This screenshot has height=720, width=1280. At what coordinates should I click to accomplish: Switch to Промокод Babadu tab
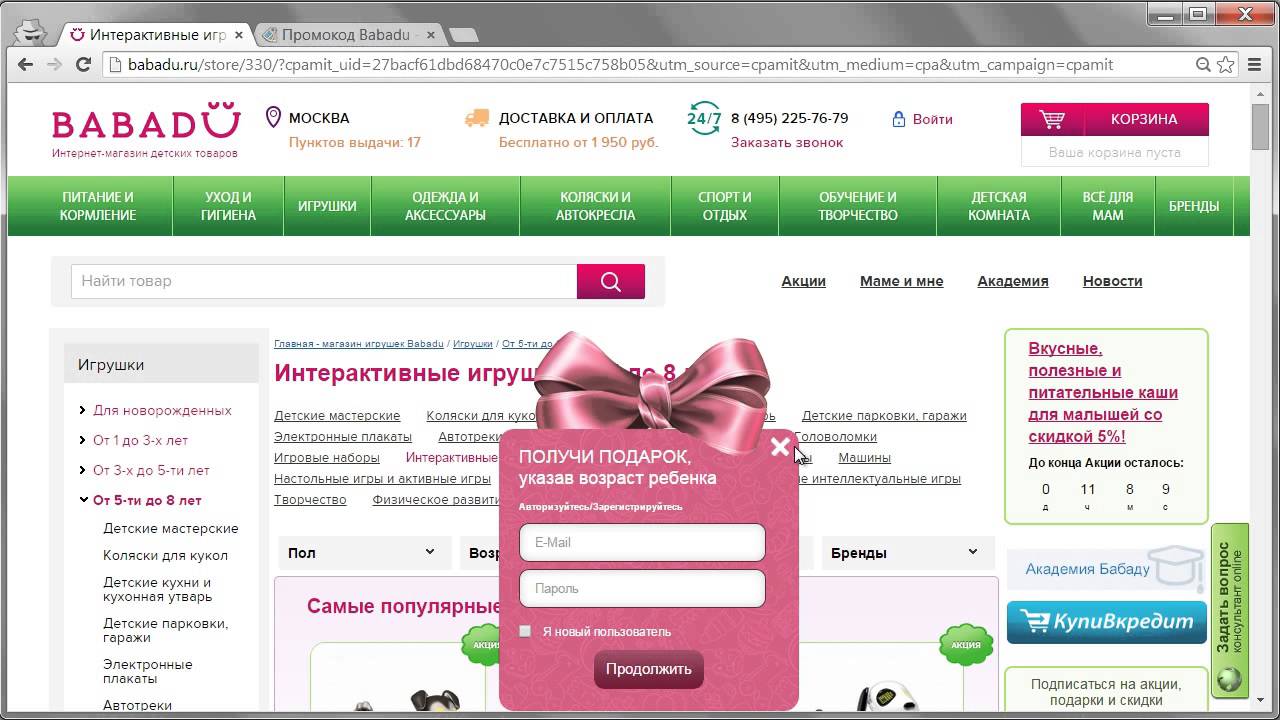click(345, 34)
